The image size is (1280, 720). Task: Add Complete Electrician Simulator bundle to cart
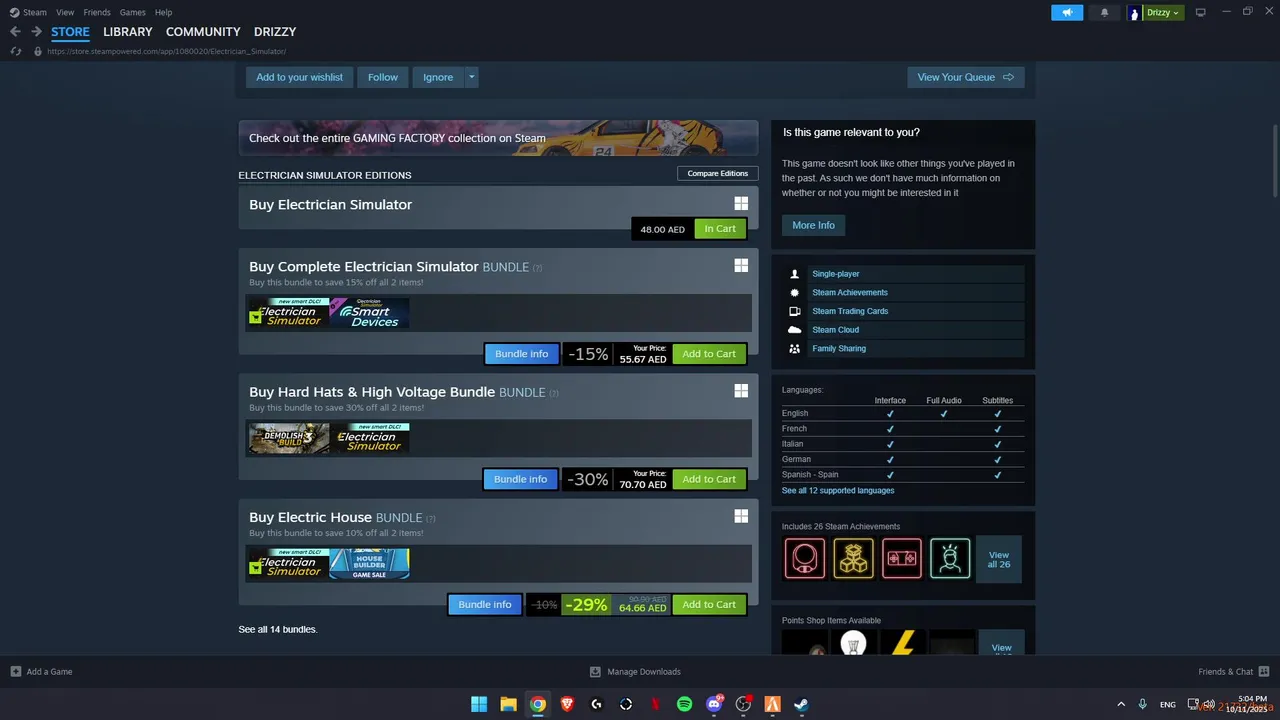pyautogui.click(x=709, y=354)
